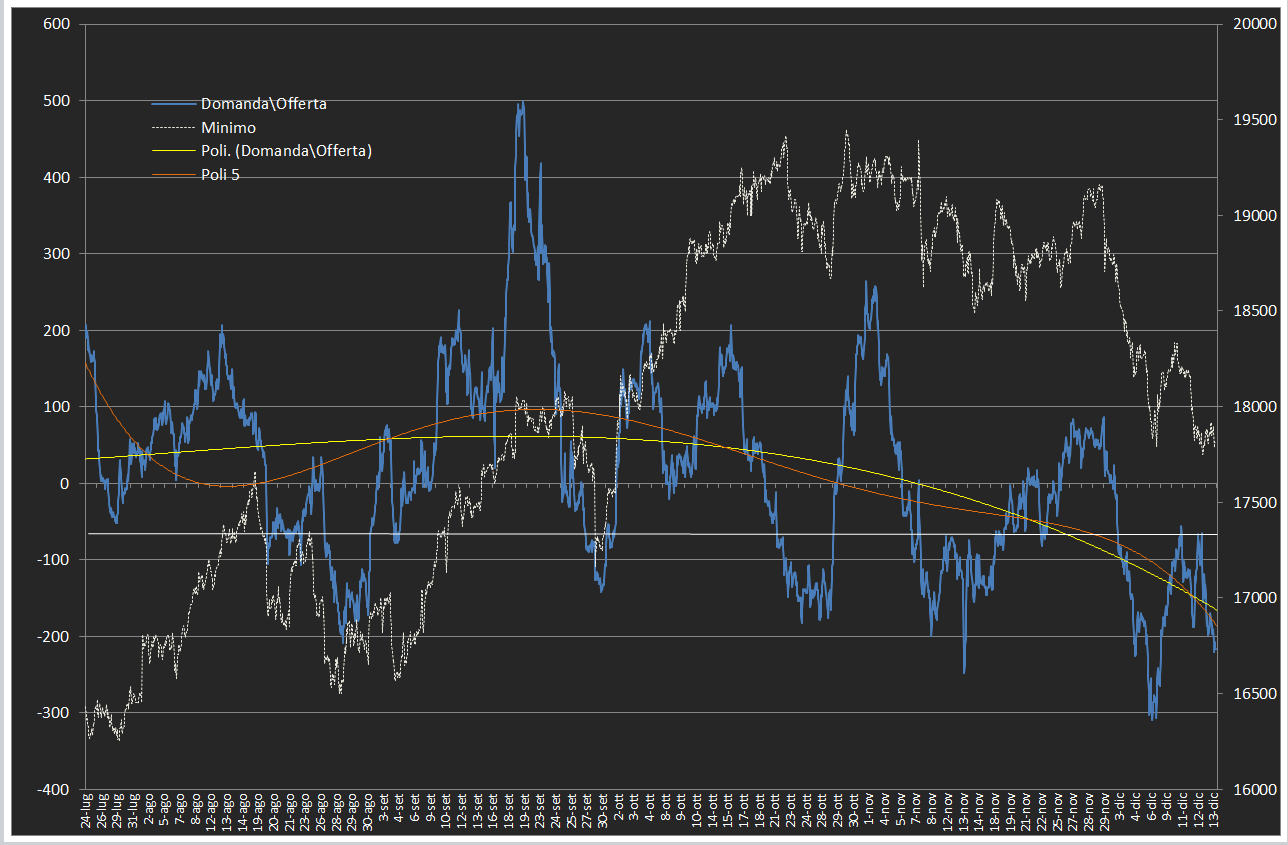Click the 0 label on left axis
This screenshot has height=845, width=1288.
coord(65,484)
